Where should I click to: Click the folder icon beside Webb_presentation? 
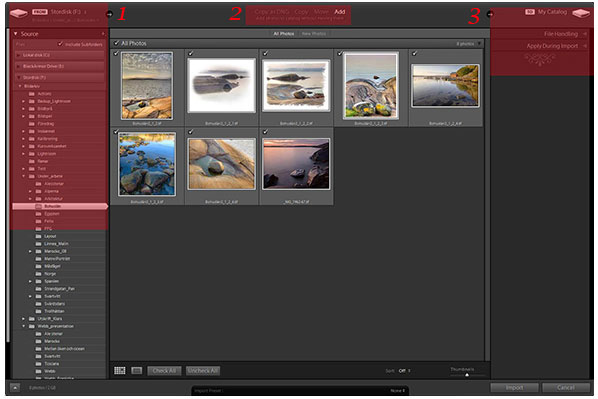point(32,327)
